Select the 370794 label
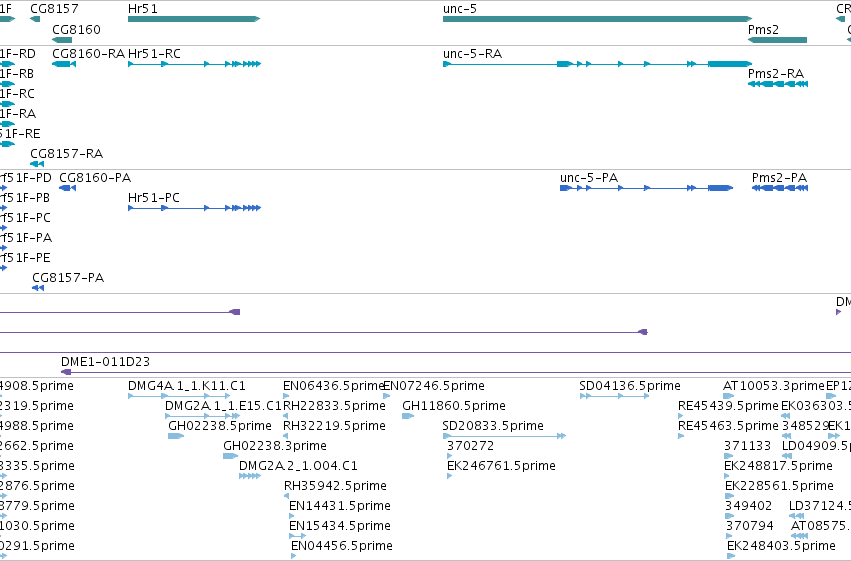Image resolution: width=851 pixels, height=561 pixels. pos(750,526)
